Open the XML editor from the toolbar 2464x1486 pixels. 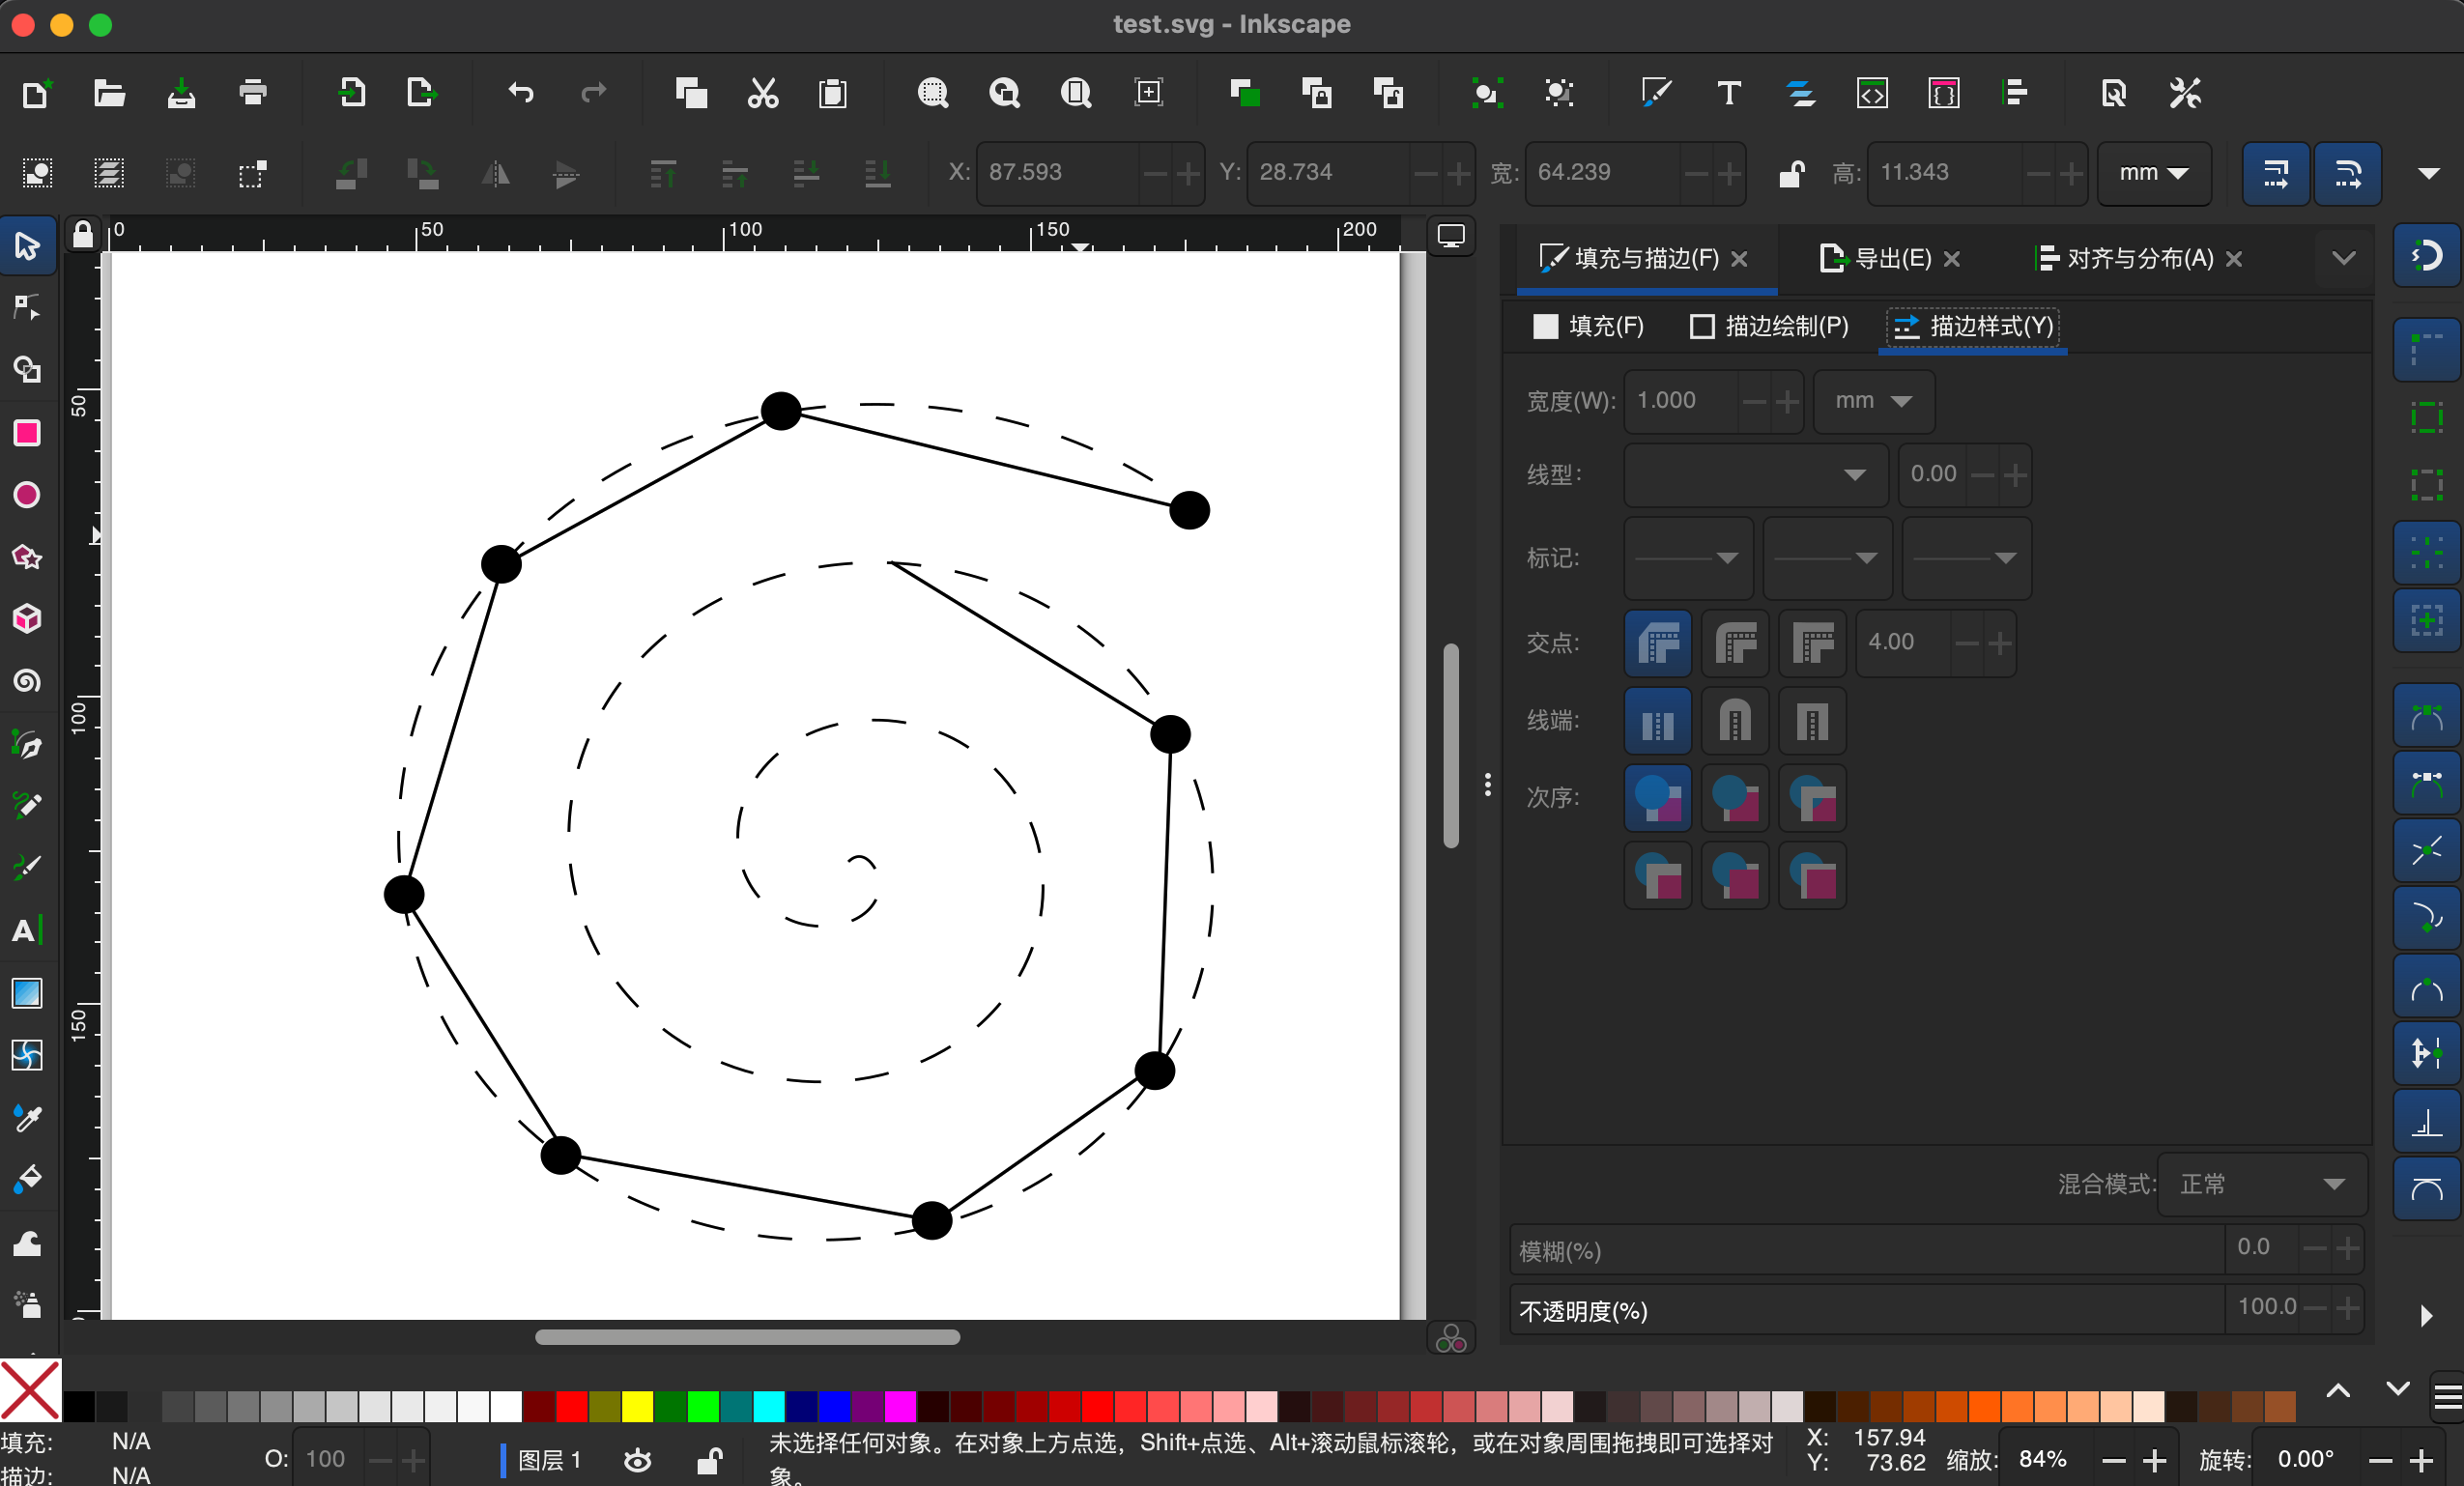coord(1871,94)
